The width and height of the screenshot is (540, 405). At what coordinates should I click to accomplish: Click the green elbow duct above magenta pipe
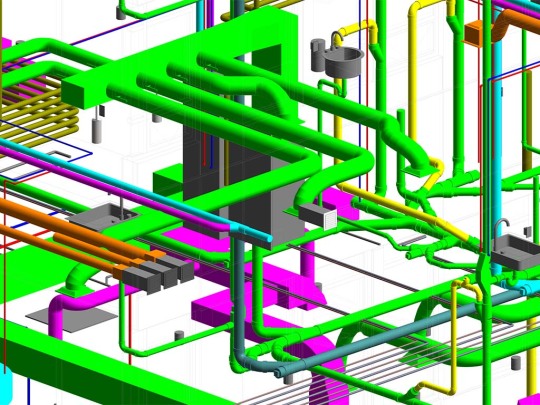[x=76, y=278]
